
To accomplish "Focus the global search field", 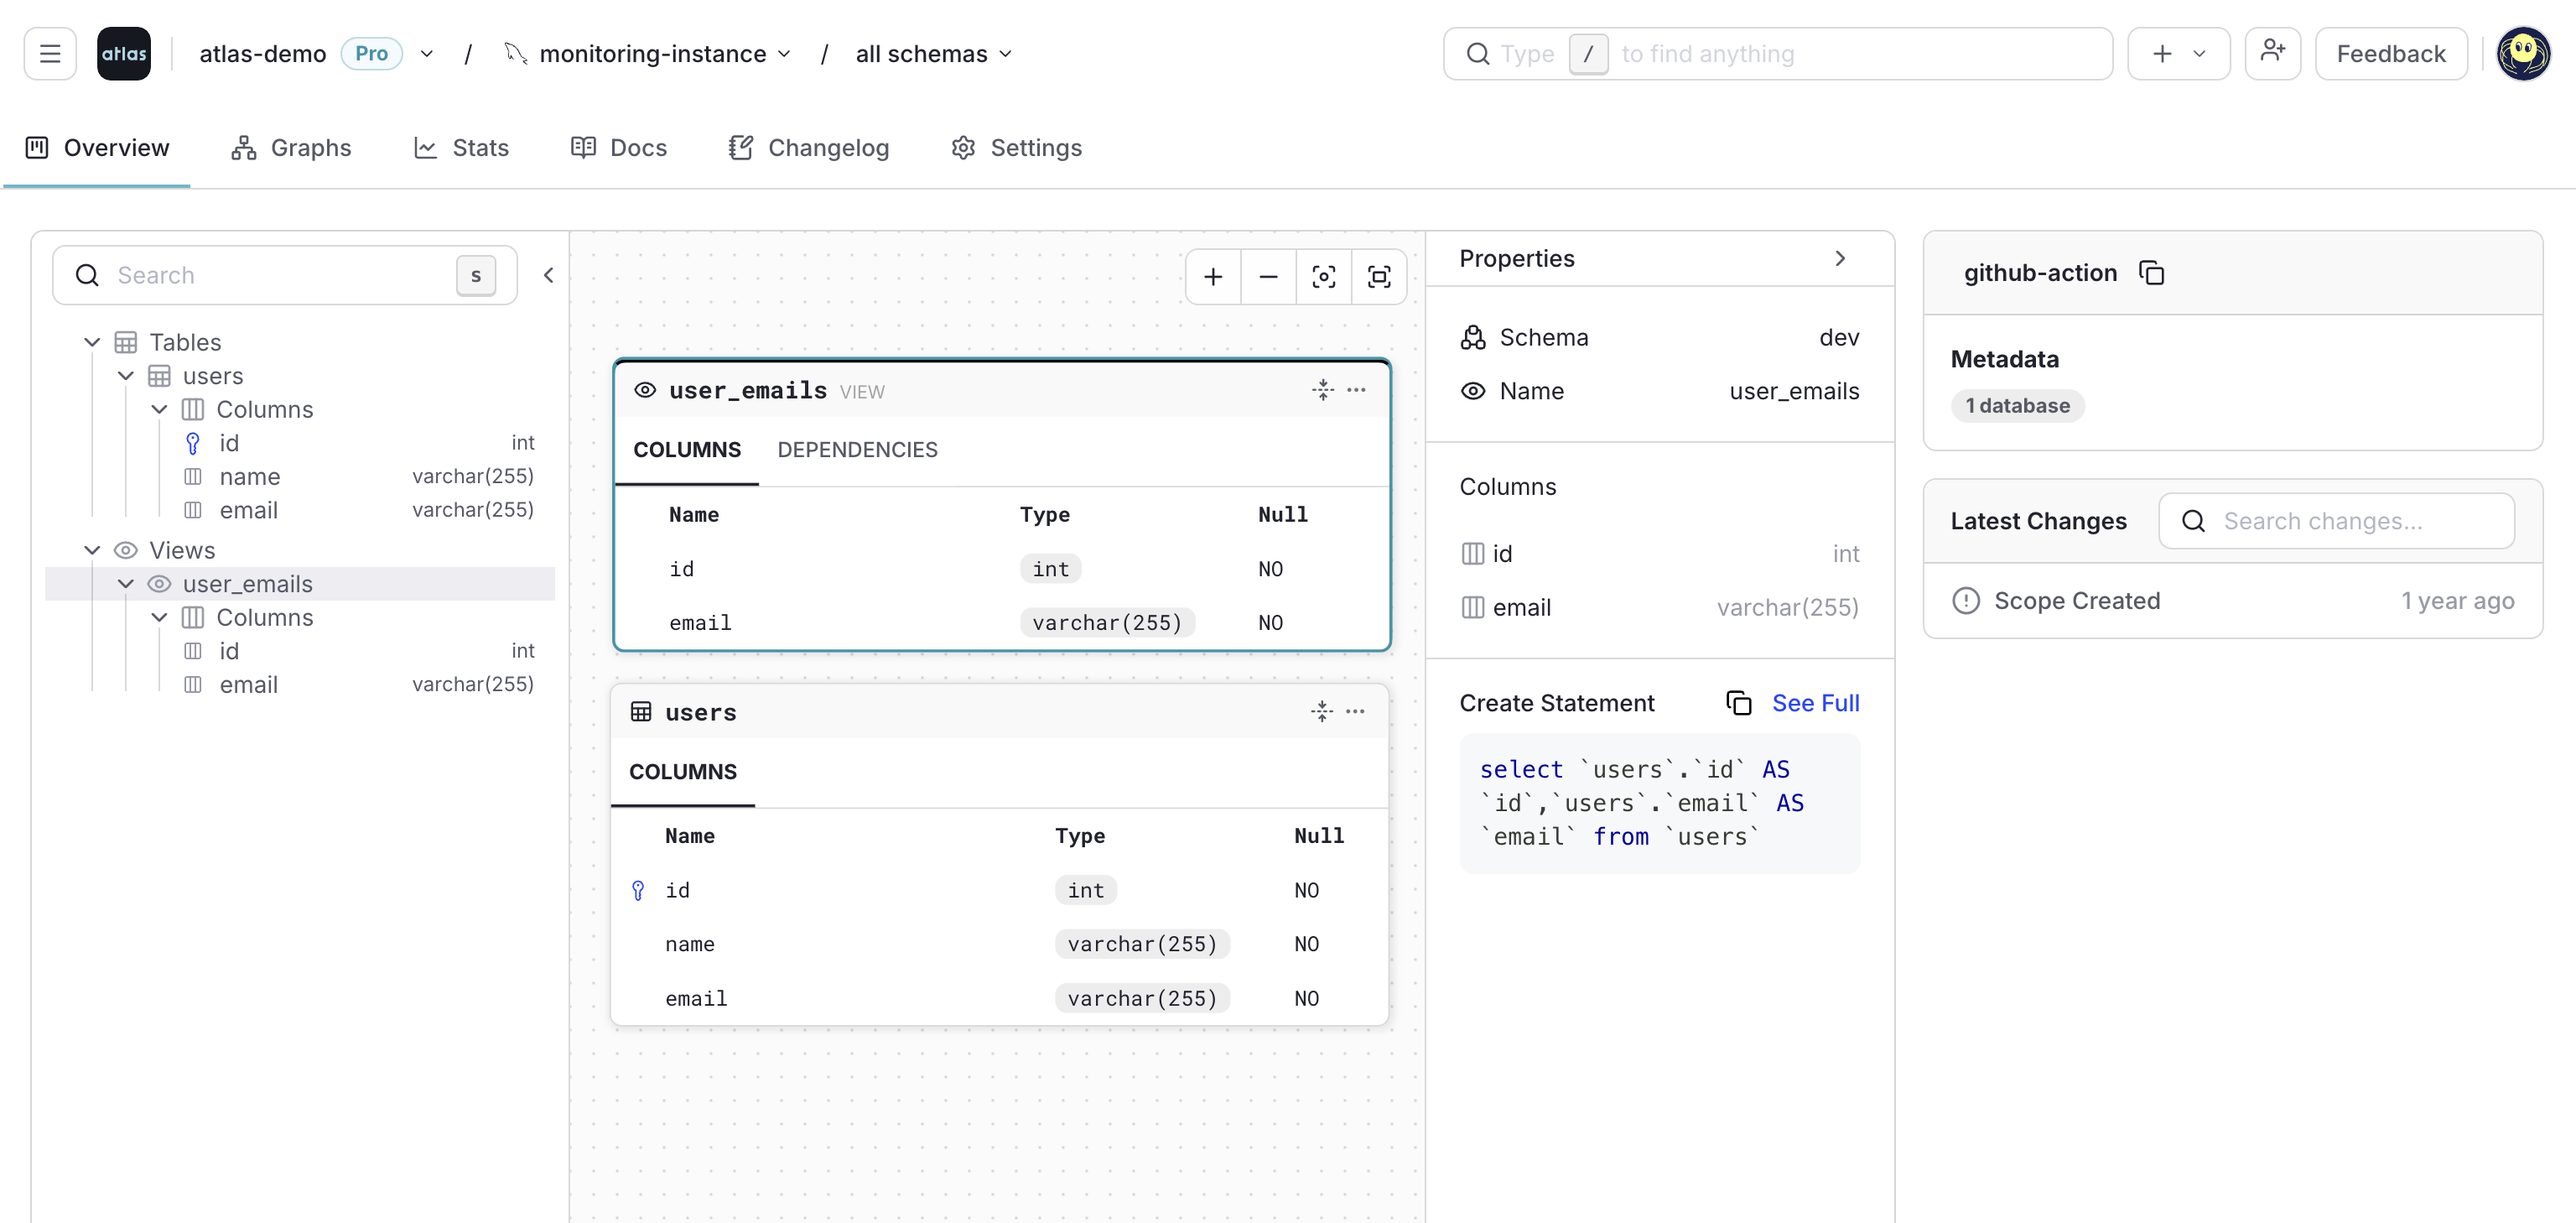I will point(1777,54).
